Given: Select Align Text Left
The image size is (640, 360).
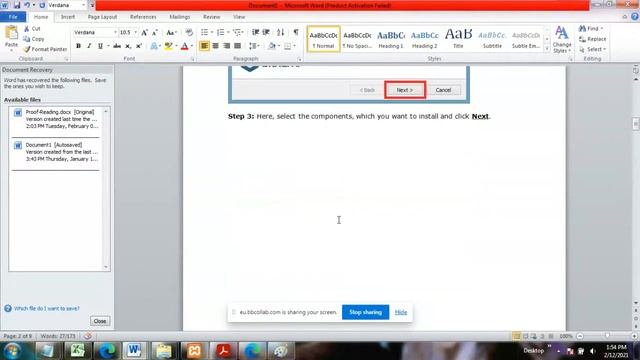Looking at the screenshot, I should point(204,46).
